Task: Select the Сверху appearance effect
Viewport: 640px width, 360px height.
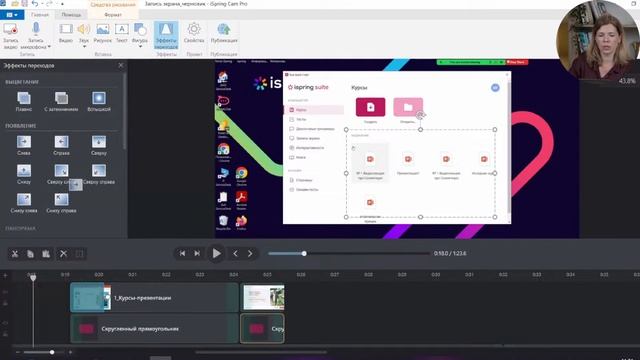Action: coord(99,145)
